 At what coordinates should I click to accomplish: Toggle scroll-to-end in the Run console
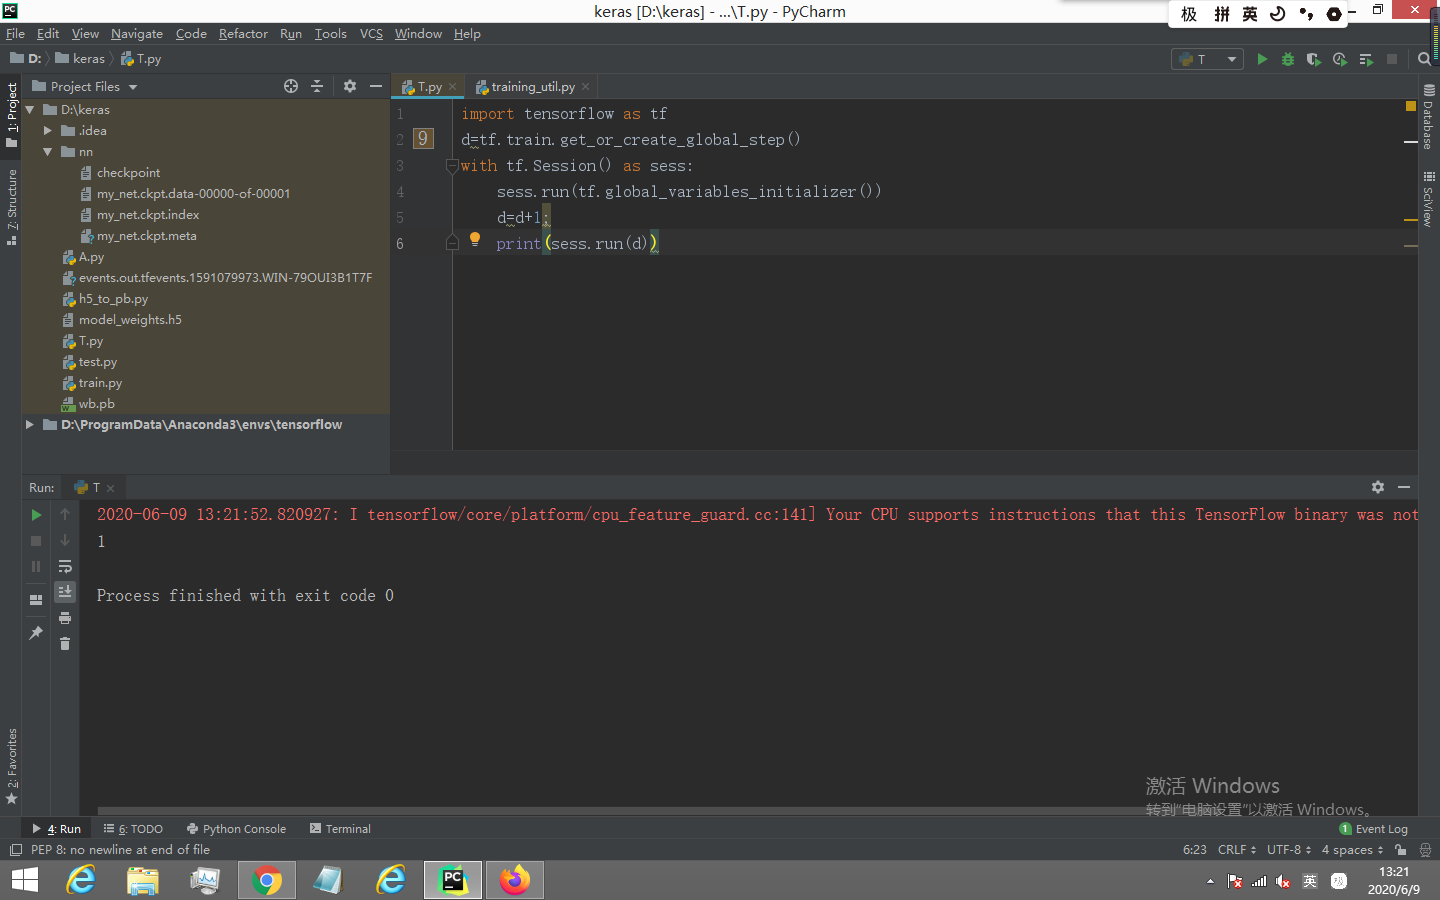(x=65, y=591)
